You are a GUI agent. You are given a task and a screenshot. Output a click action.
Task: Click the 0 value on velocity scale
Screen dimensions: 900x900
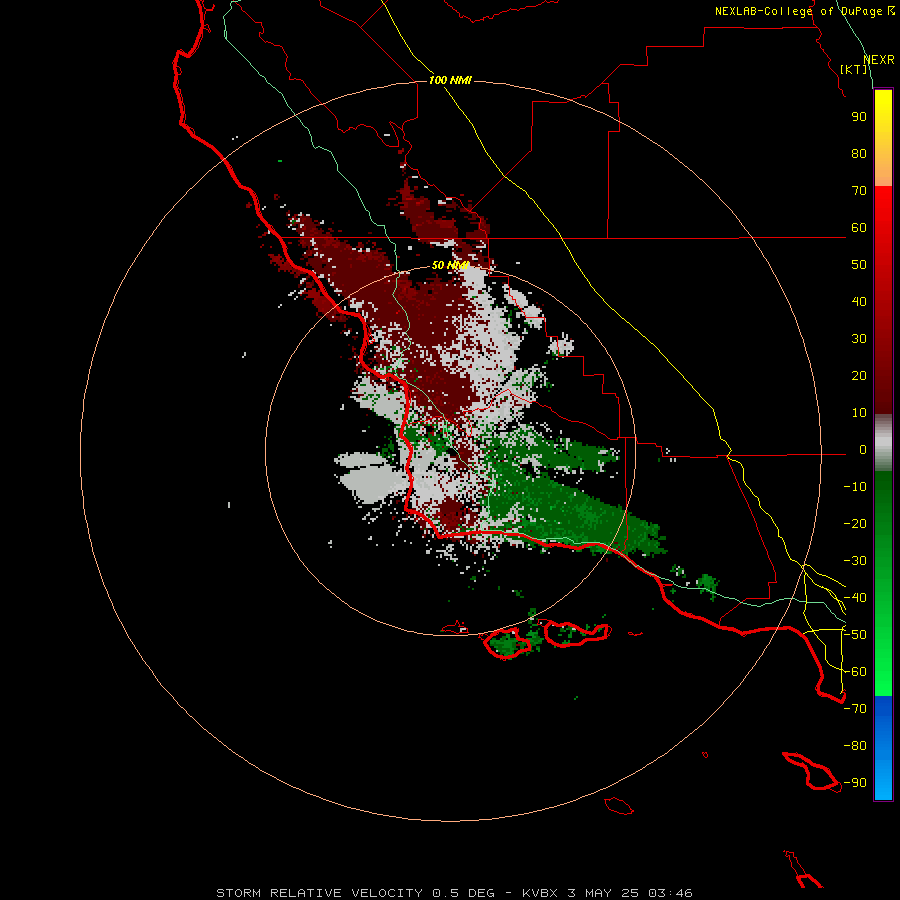coord(862,450)
